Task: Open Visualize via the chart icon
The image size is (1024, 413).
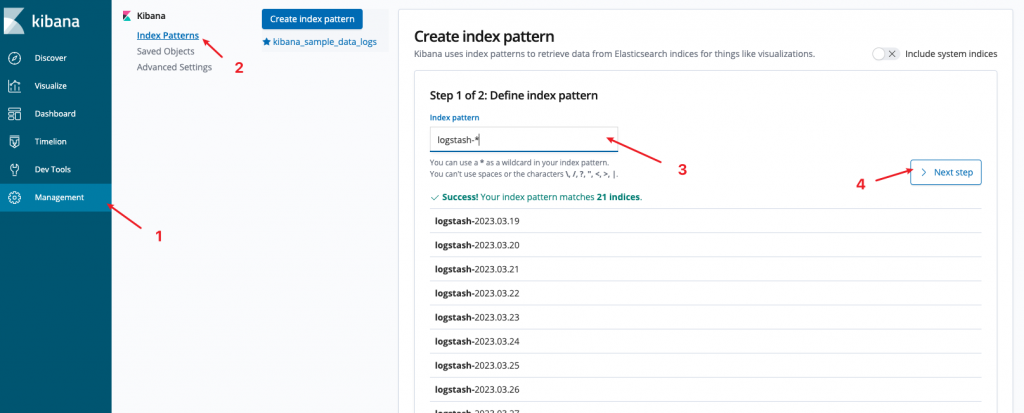Action: pos(14,86)
